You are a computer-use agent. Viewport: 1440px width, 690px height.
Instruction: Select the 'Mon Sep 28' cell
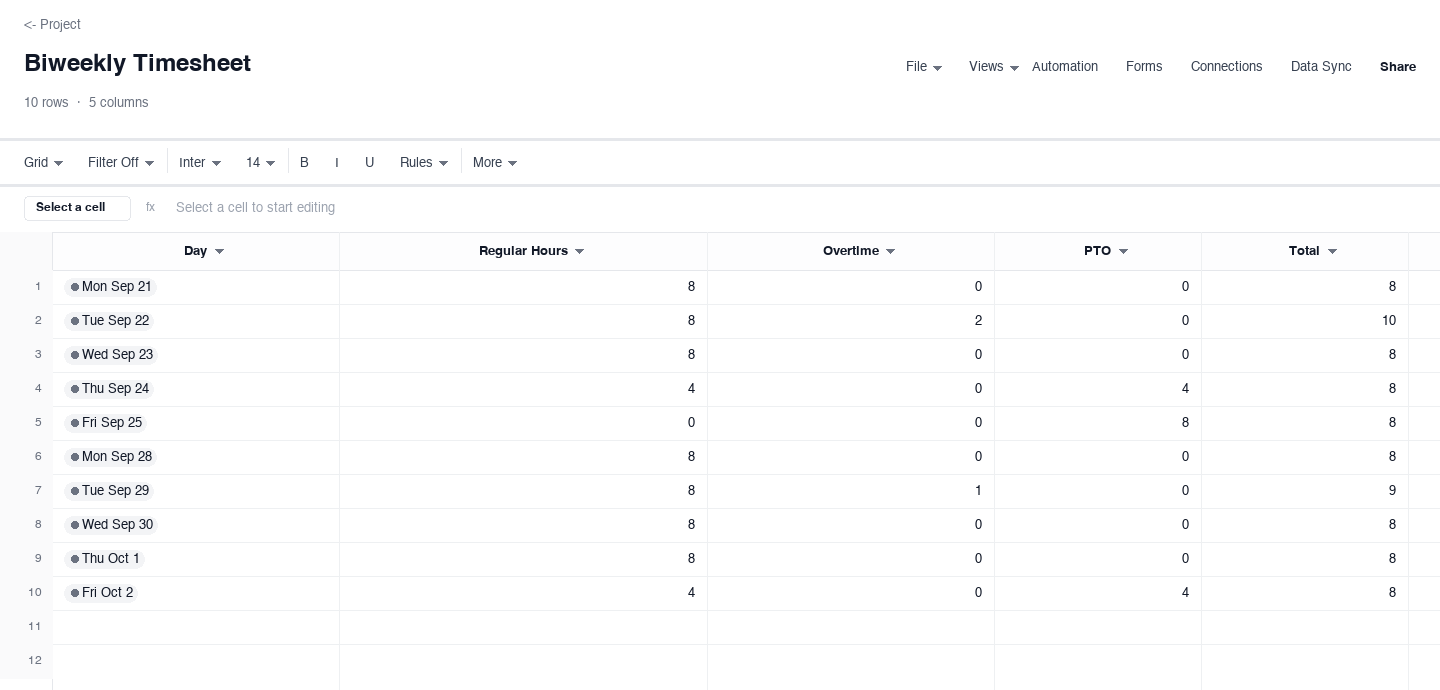[196, 457]
